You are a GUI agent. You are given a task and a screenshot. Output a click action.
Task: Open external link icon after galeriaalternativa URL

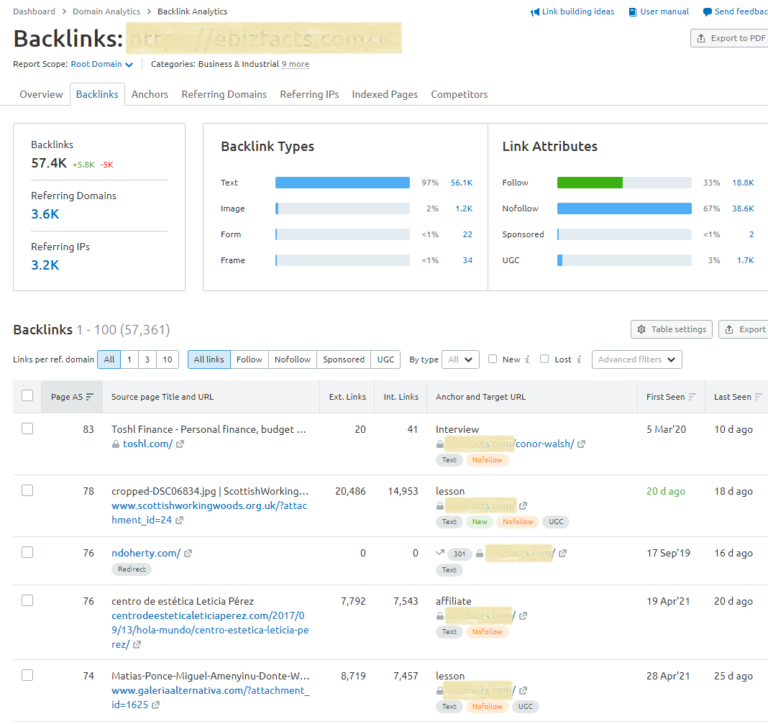pos(155,705)
